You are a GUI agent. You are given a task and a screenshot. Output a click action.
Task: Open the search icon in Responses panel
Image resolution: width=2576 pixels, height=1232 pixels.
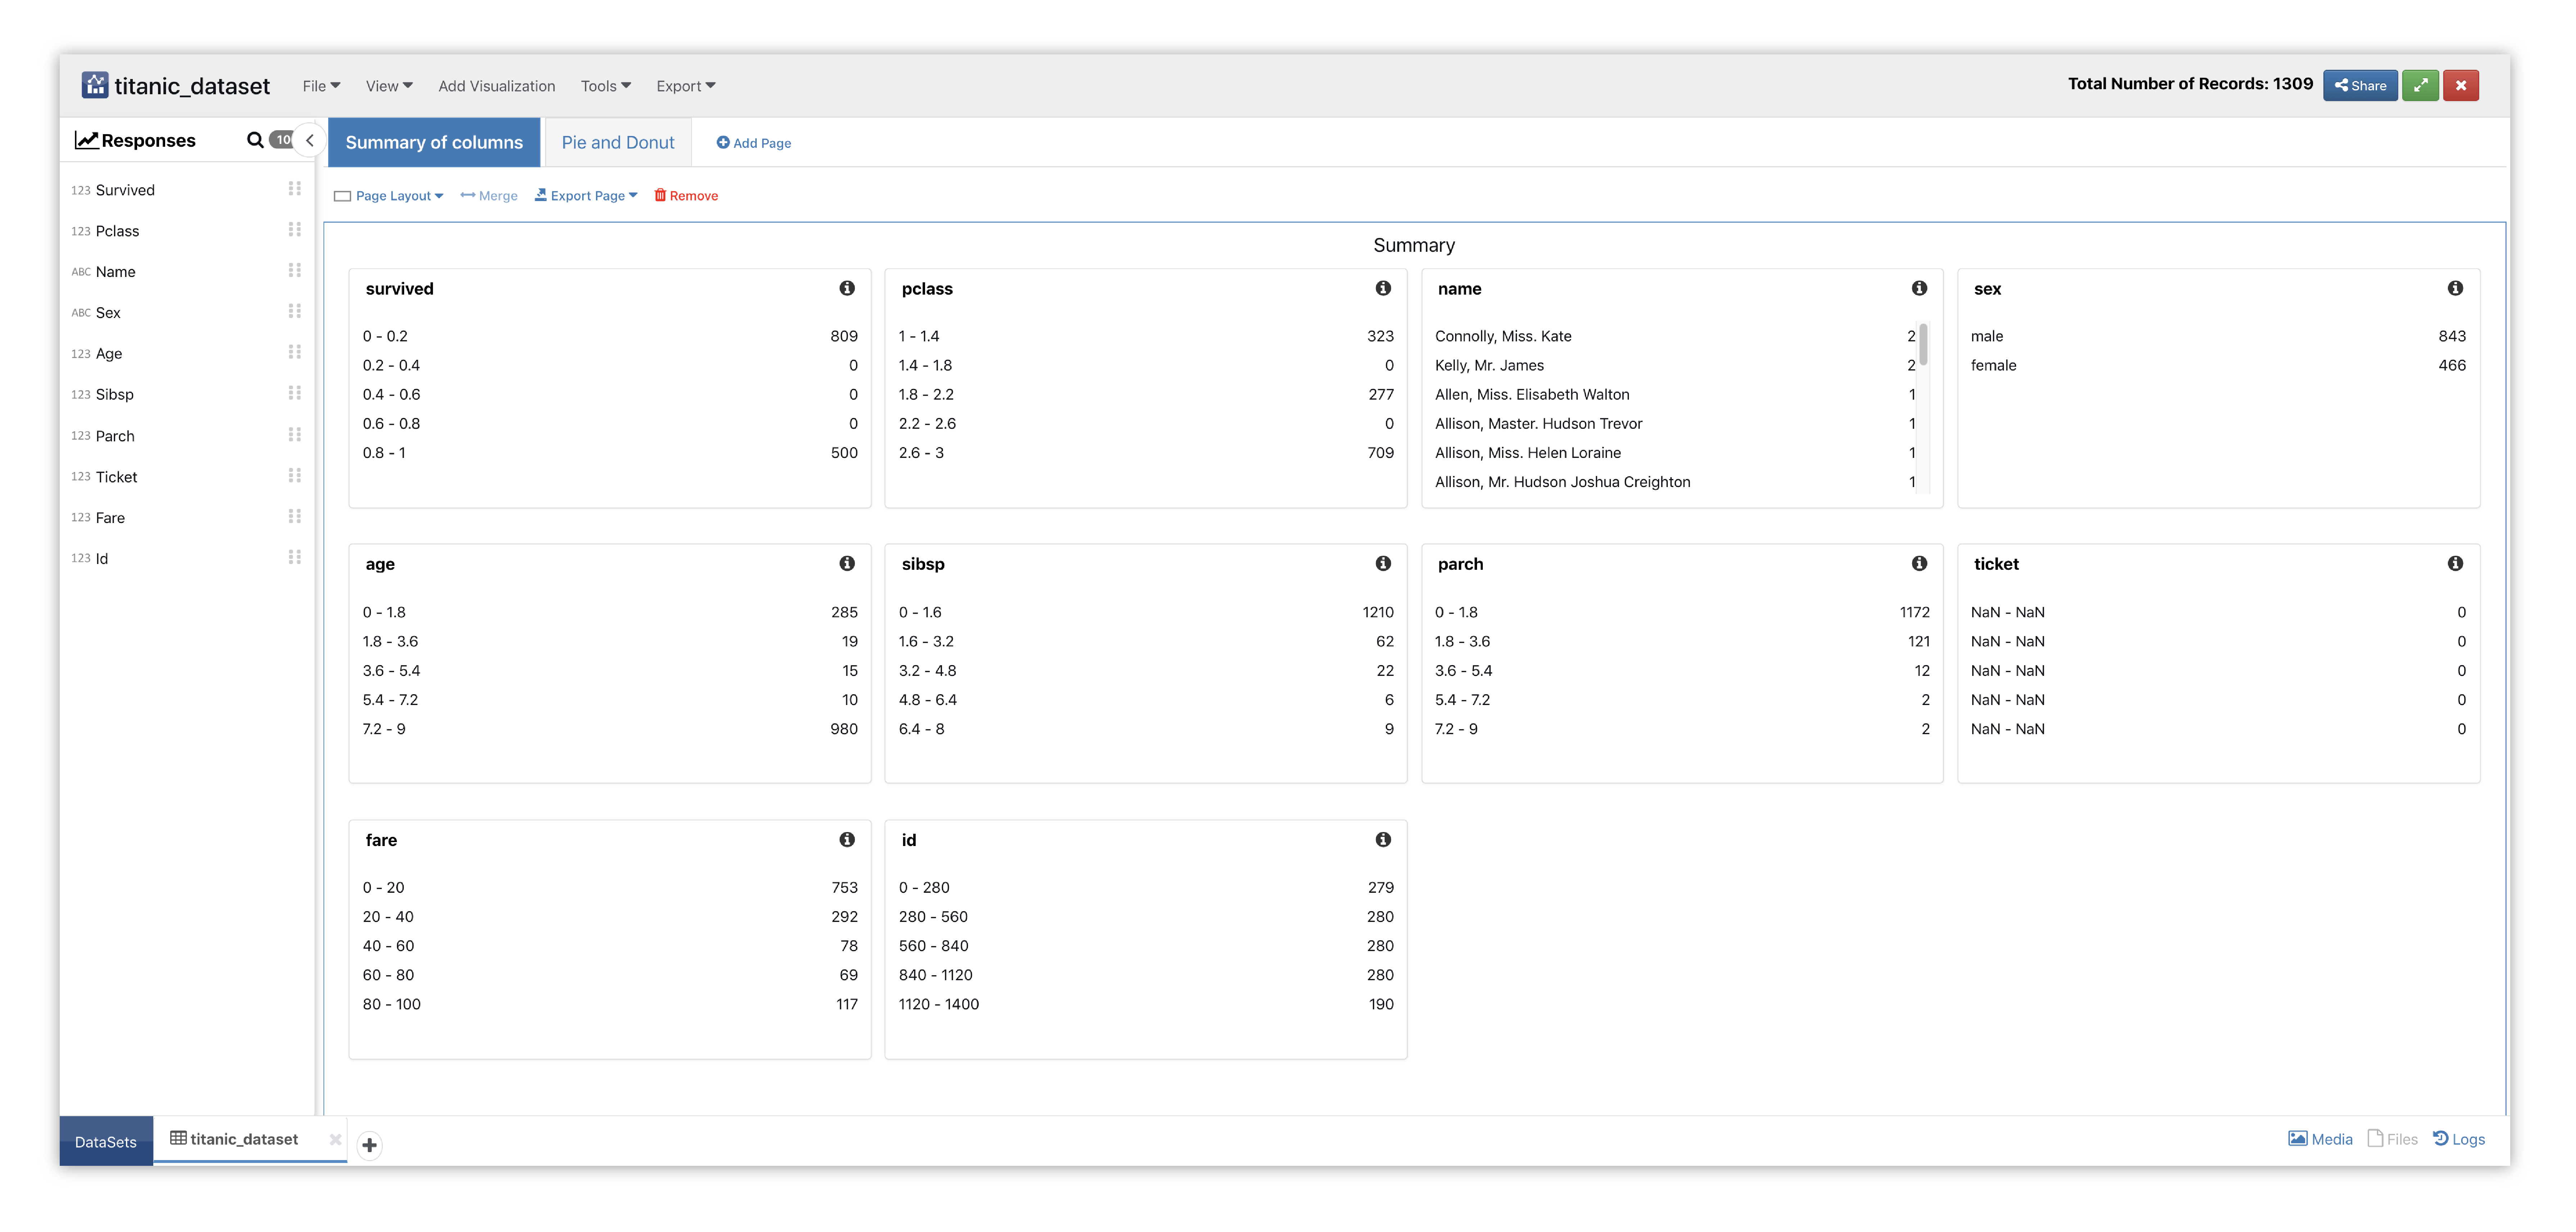tap(255, 140)
